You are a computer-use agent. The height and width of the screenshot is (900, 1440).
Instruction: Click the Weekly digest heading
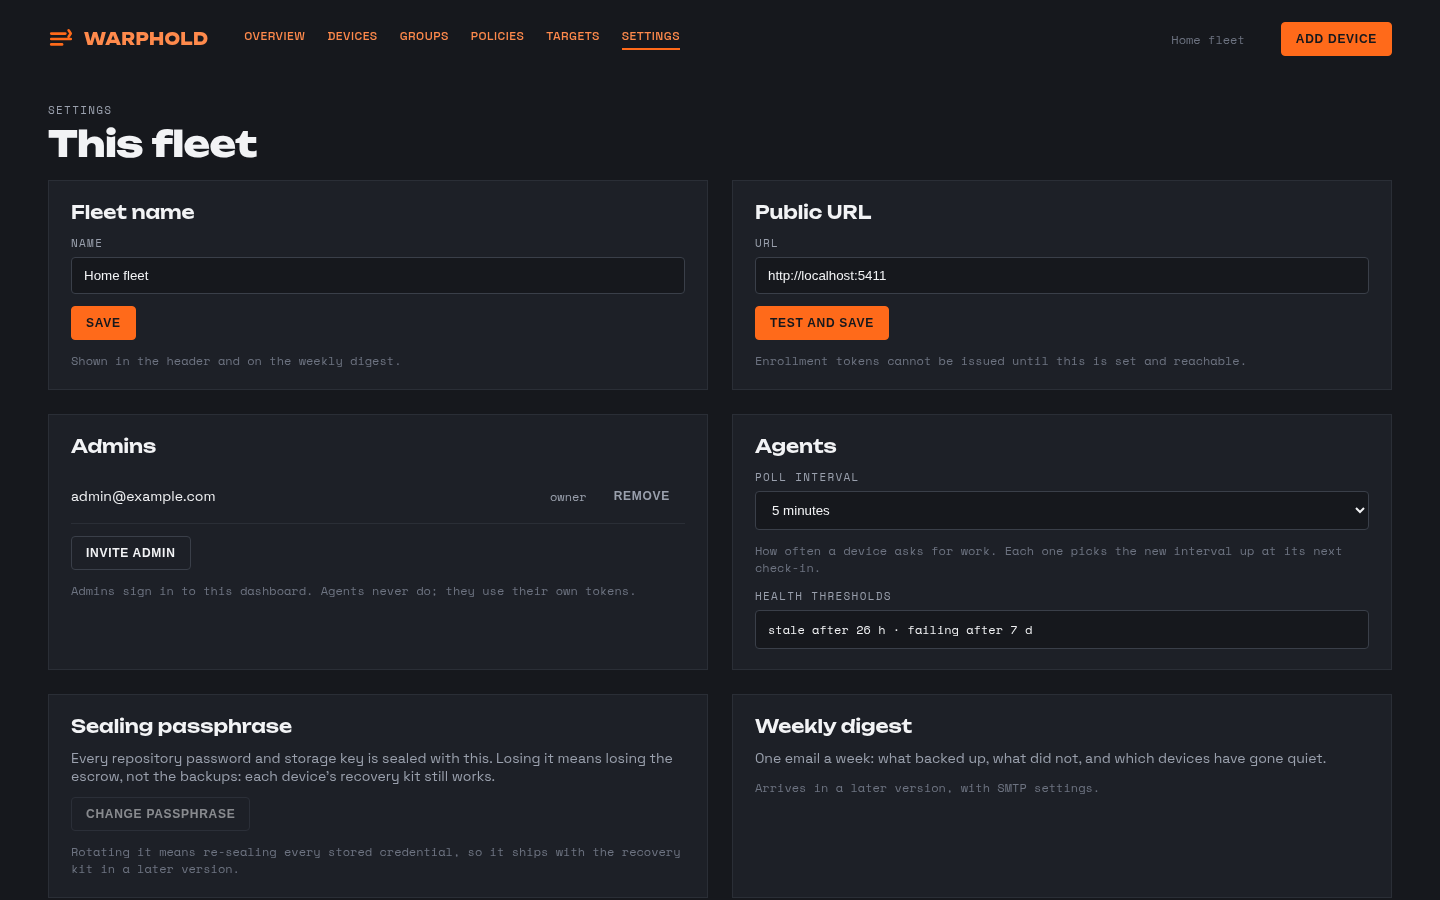(x=833, y=726)
